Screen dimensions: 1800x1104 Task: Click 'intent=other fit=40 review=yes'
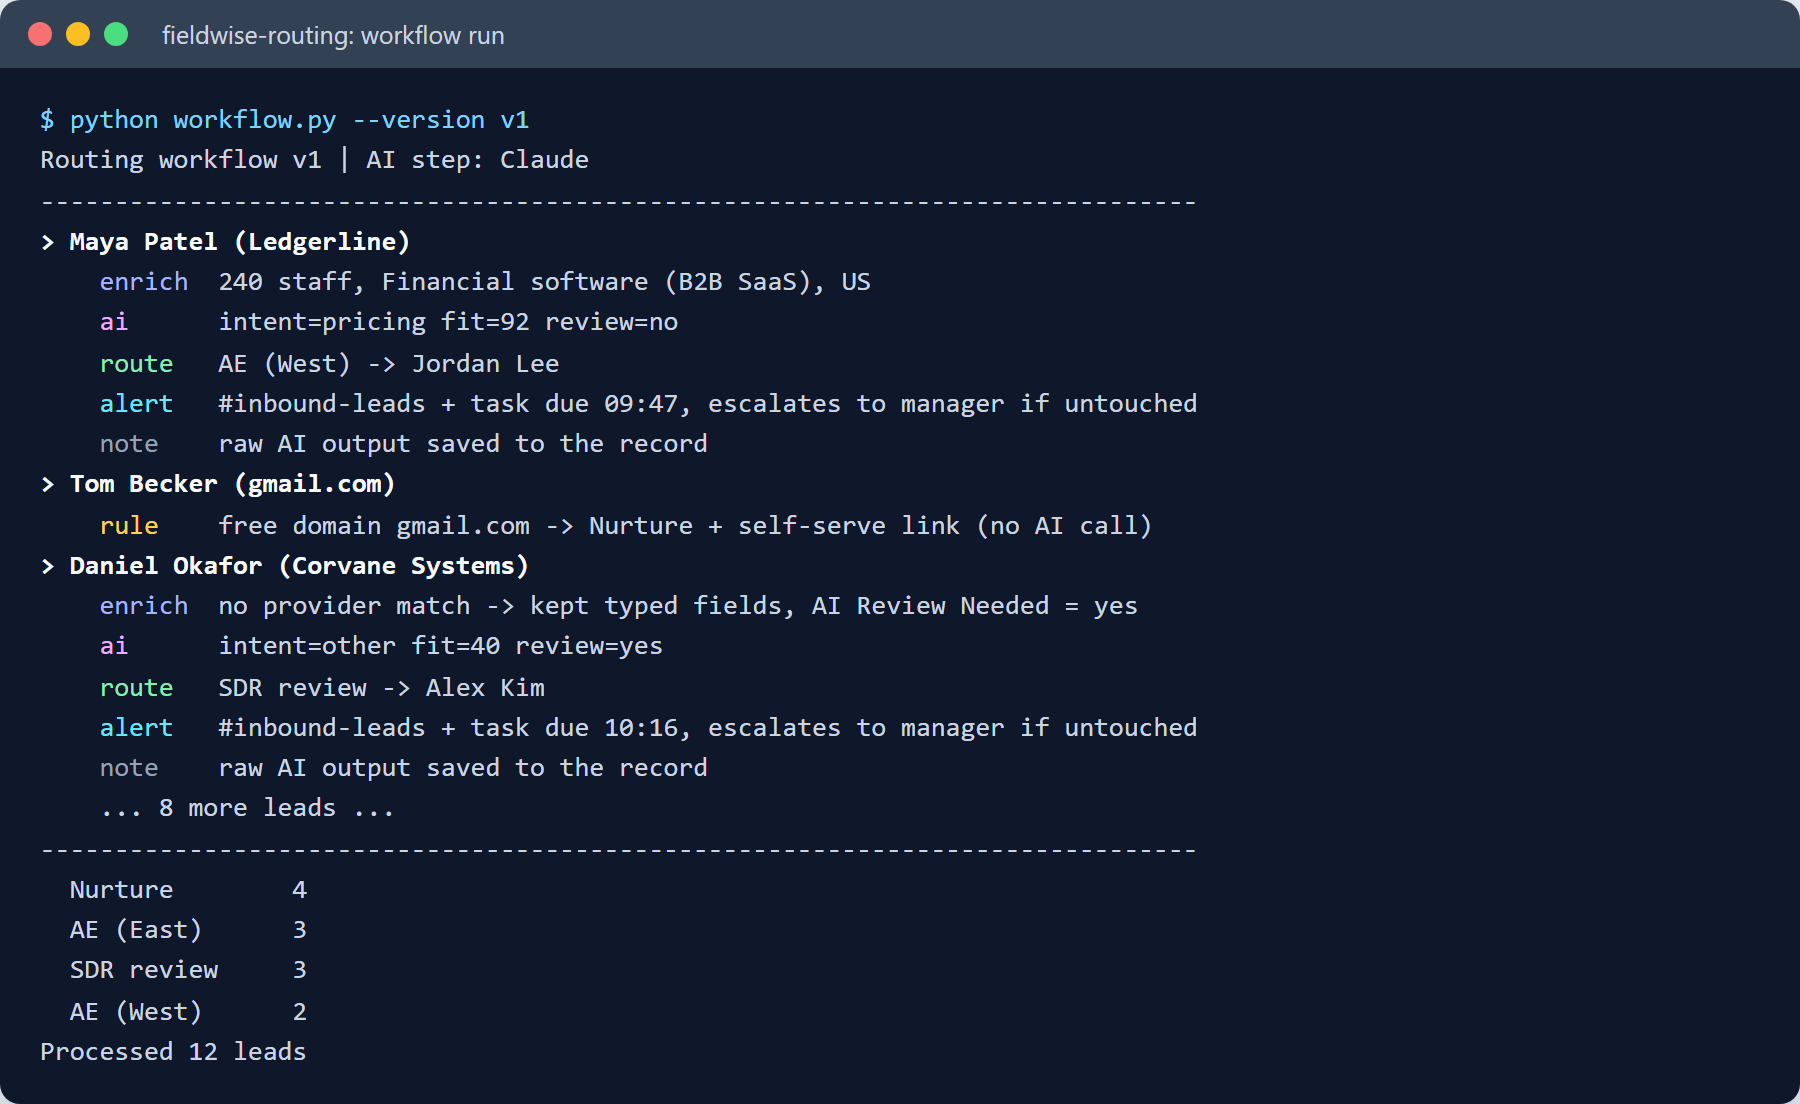pyautogui.click(x=441, y=646)
